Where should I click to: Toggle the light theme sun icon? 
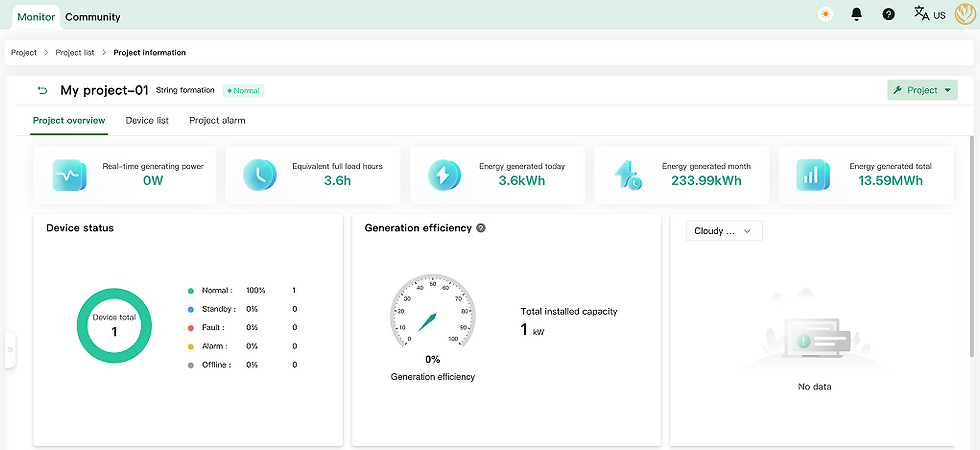(x=826, y=14)
